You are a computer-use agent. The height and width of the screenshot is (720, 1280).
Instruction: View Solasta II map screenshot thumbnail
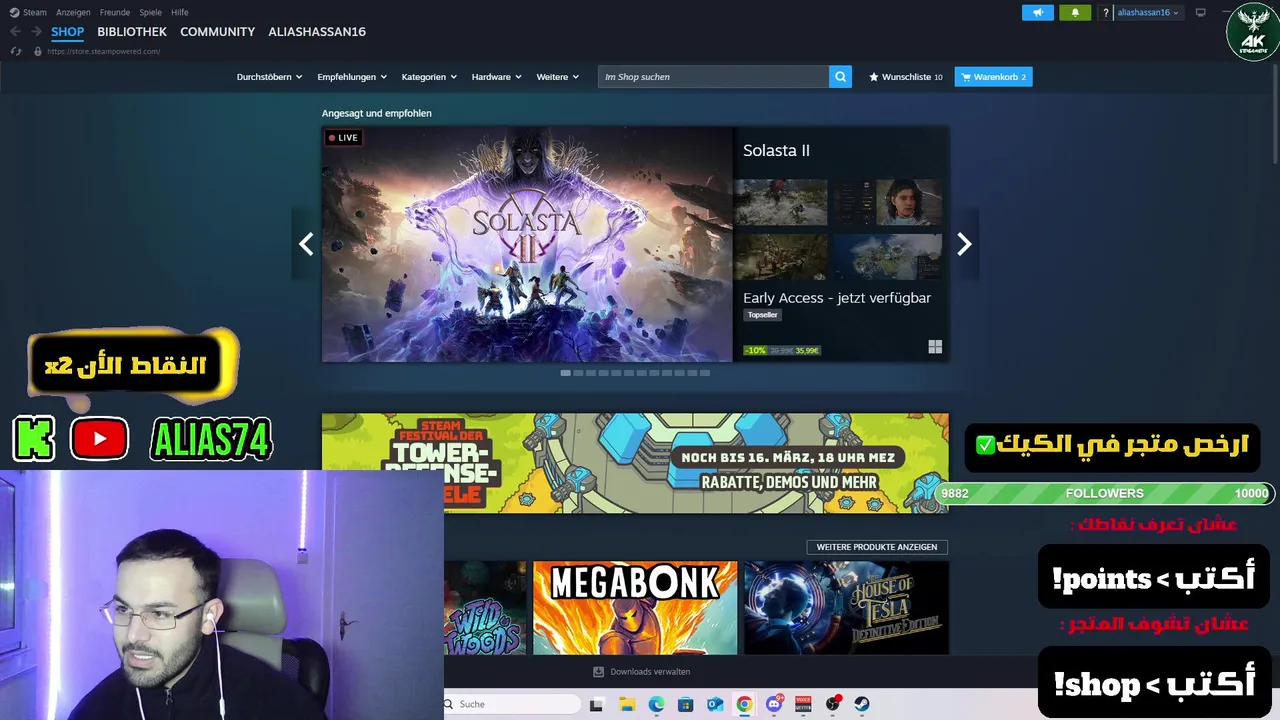(x=888, y=258)
